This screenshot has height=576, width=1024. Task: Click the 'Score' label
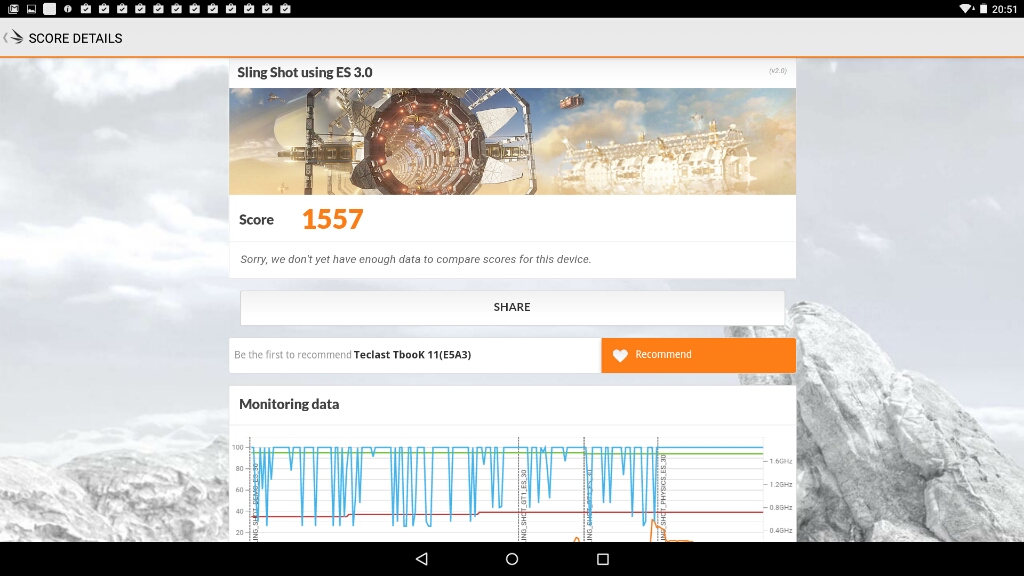256,220
